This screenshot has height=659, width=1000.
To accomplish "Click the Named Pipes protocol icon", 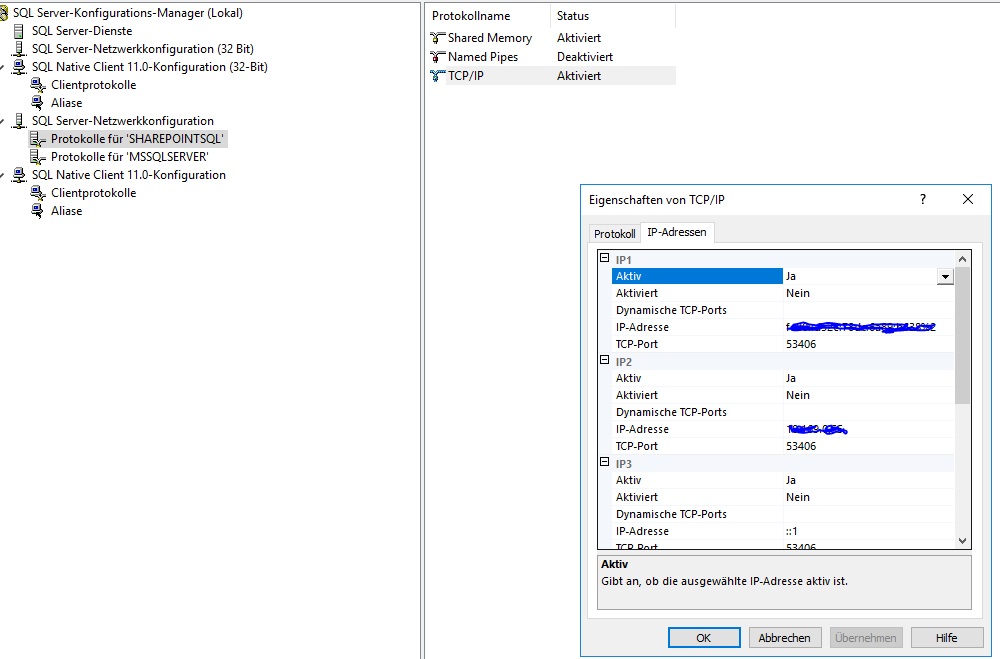I will (438, 57).
